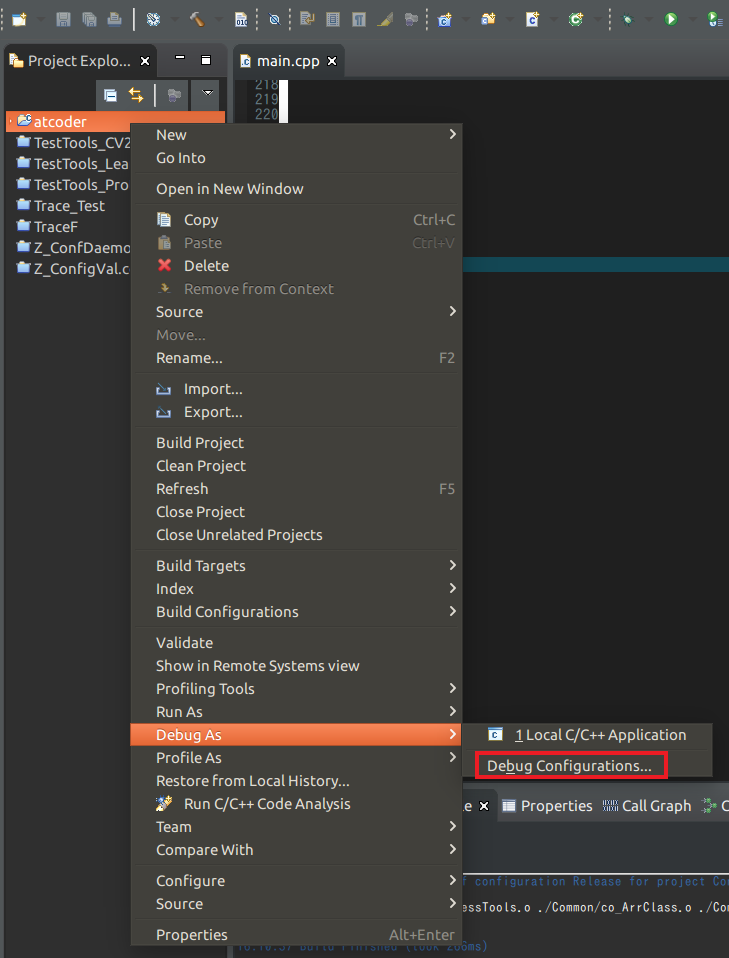Switch to the Properties tab
729x958 pixels.
click(x=557, y=805)
